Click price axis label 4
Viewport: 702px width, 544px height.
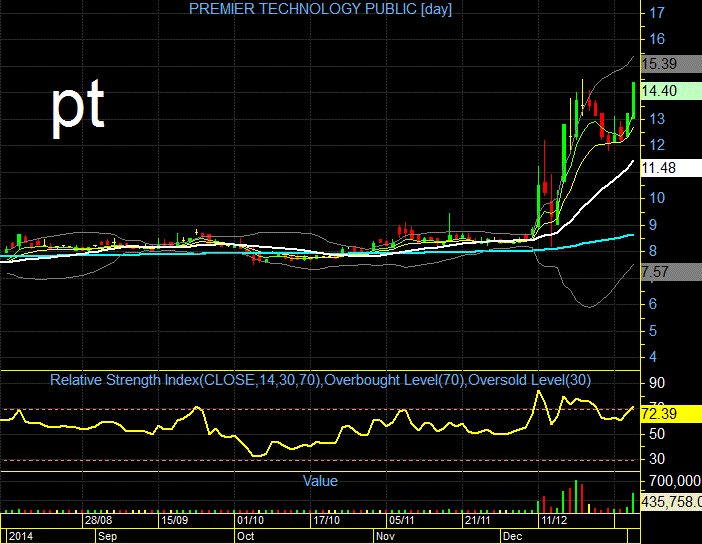(x=653, y=357)
